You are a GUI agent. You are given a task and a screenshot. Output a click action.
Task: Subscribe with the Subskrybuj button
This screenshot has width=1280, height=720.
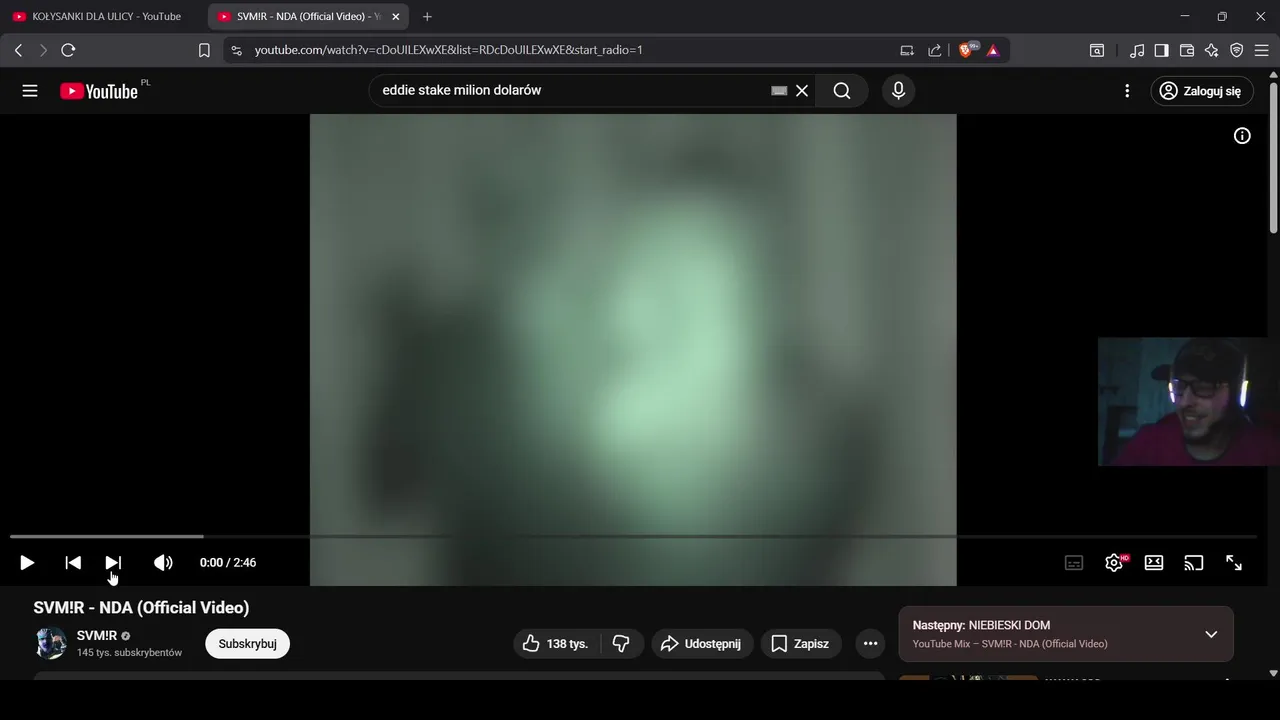(247, 644)
